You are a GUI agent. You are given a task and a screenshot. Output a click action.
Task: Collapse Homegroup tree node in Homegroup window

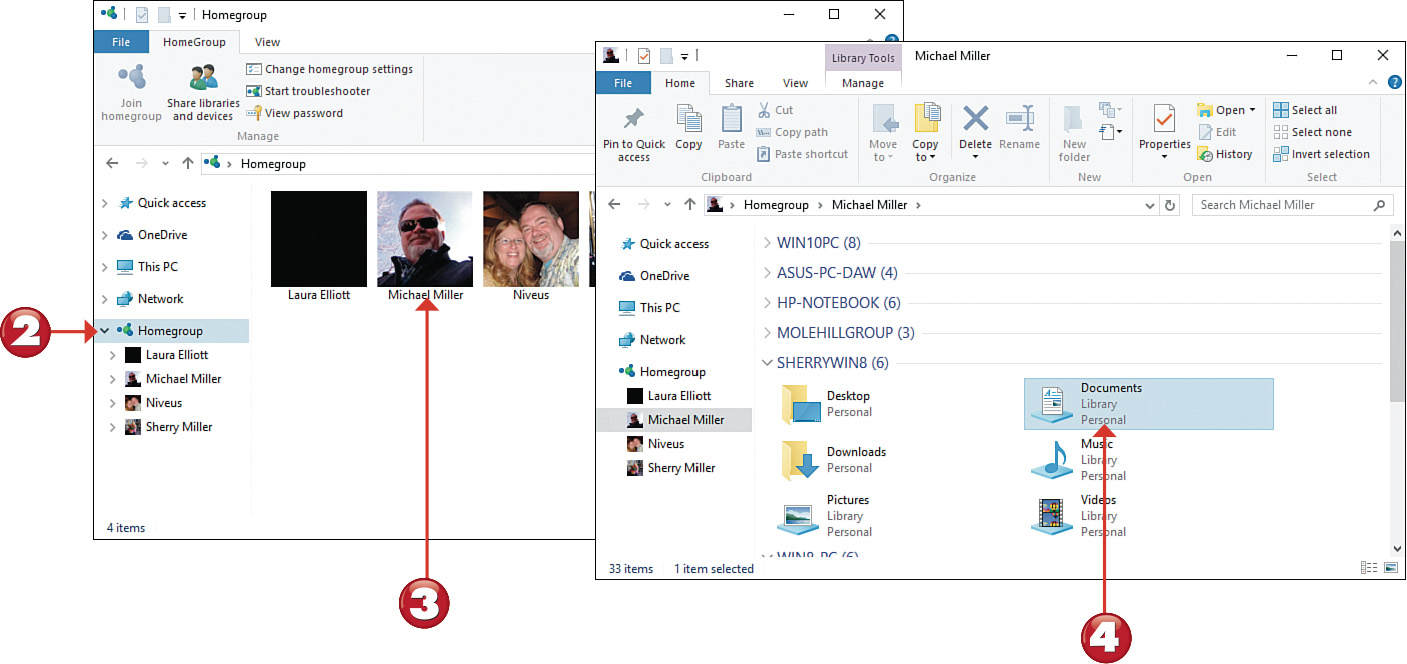105,330
